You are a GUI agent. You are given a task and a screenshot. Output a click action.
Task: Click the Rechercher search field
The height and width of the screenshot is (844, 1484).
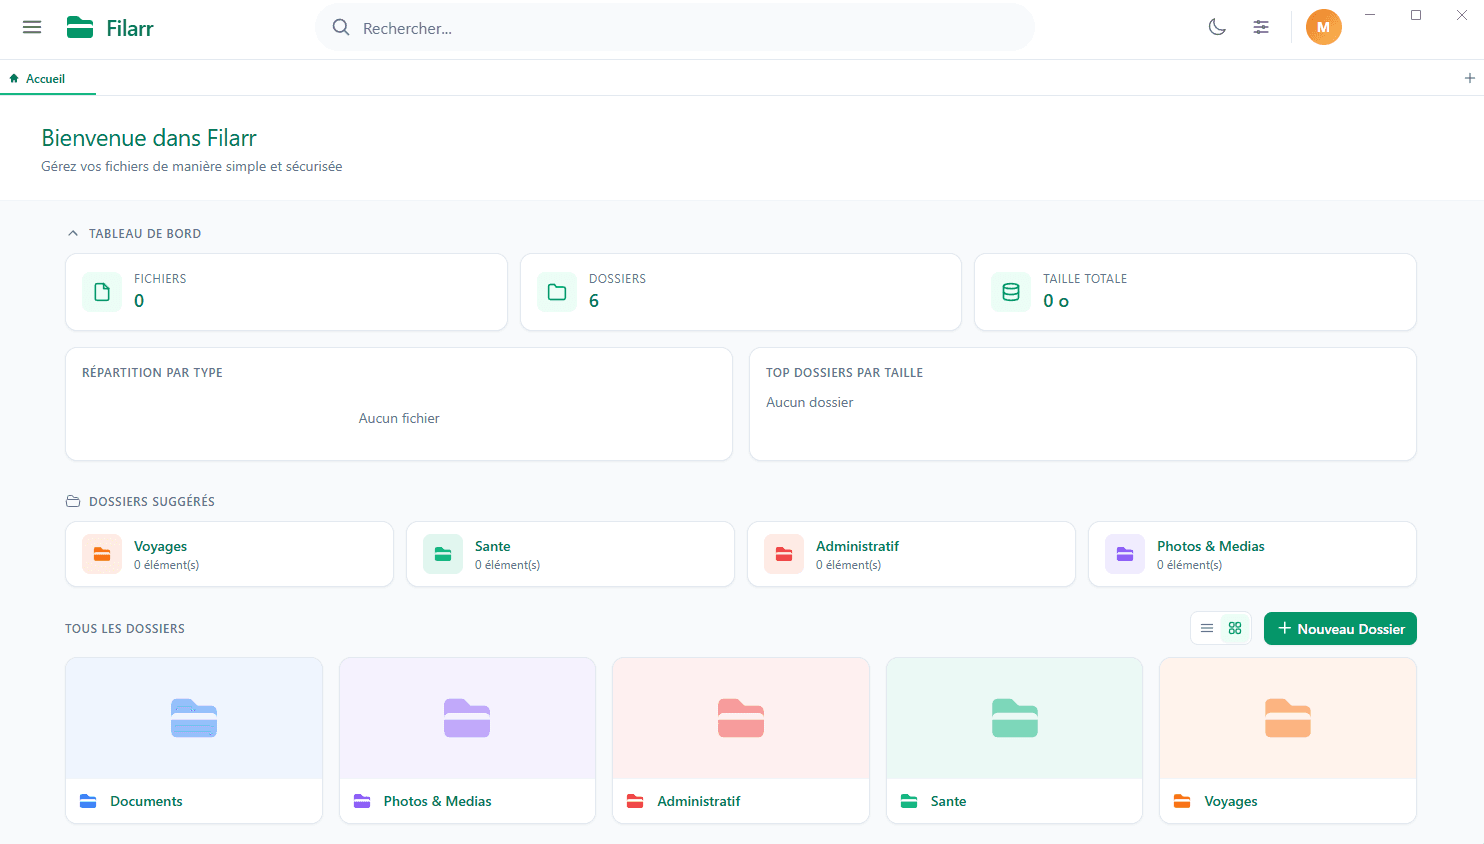[x=676, y=27]
